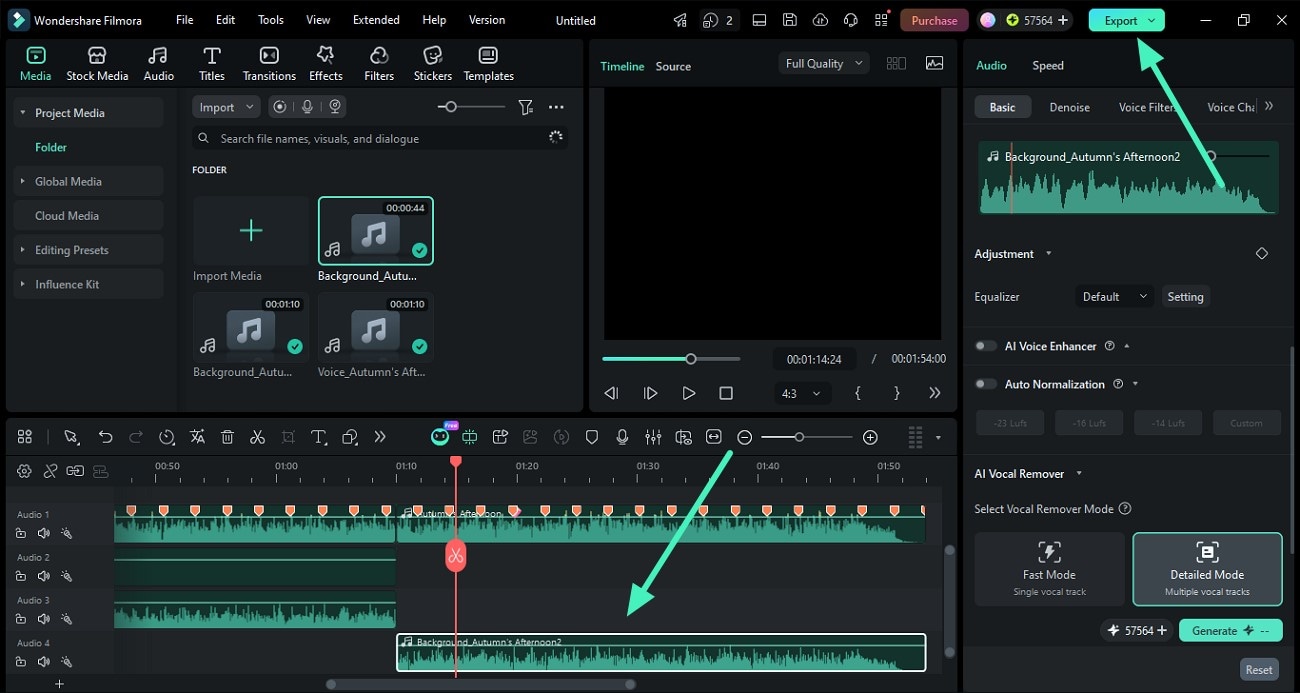Select Fast Mode vocal remover

pos(1049,569)
